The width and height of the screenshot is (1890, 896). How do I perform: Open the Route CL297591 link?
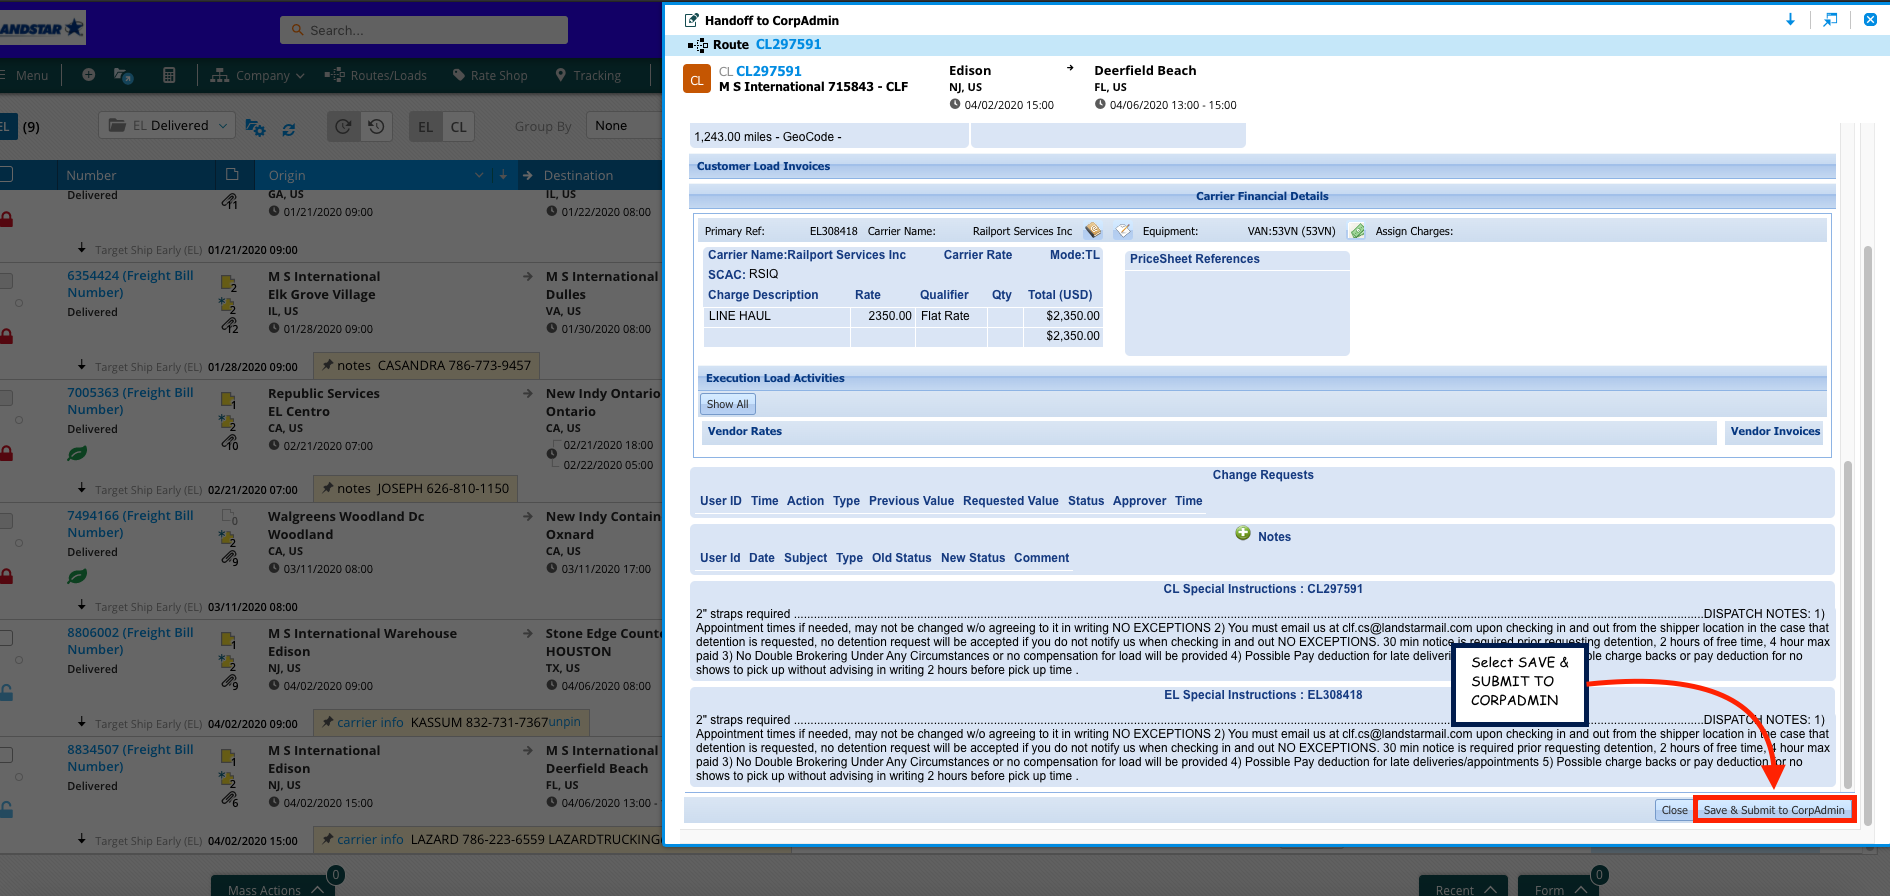click(x=788, y=44)
